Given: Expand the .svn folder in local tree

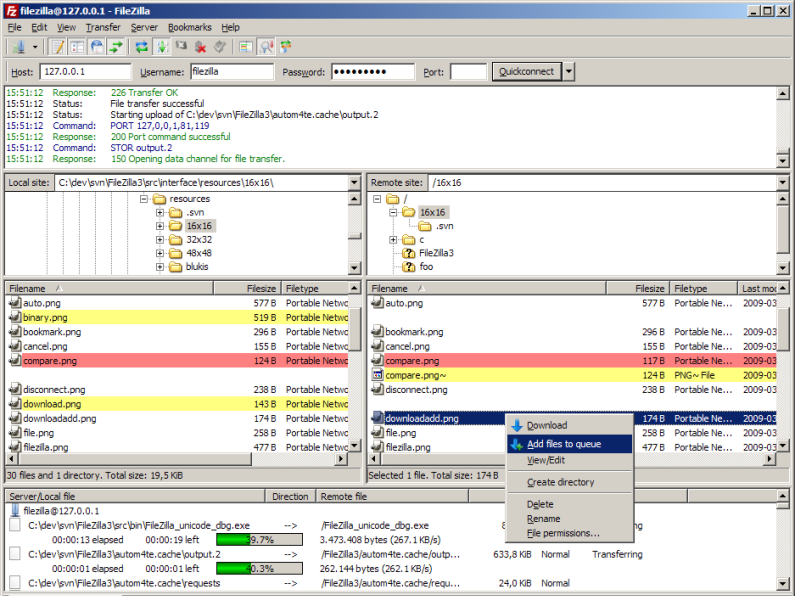Looking at the screenshot, I should coord(160,212).
